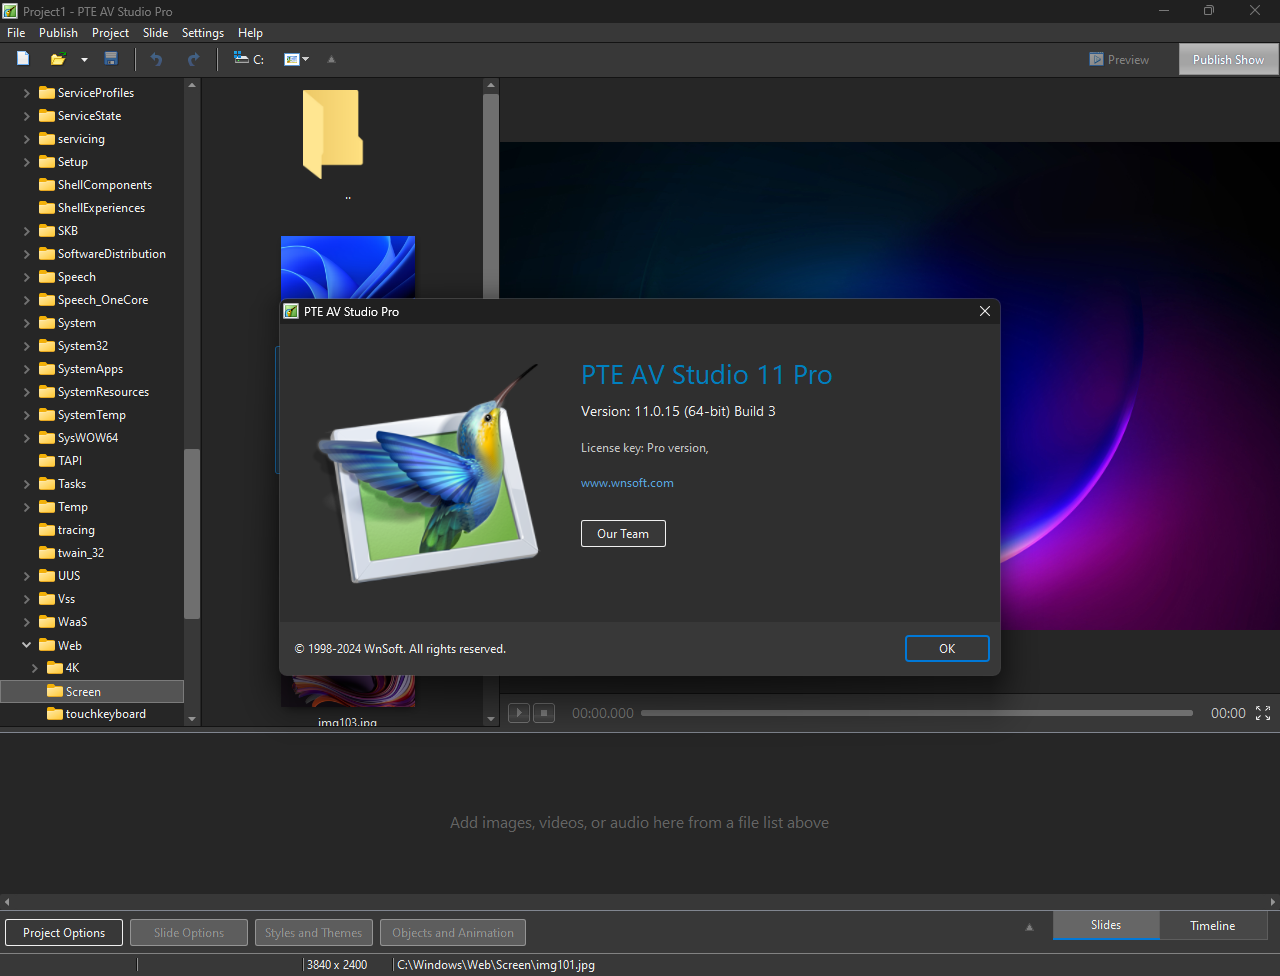Click the Slide Options button
Image resolution: width=1280 pixels, height=976 pixels.
click(x=189, y=933)
